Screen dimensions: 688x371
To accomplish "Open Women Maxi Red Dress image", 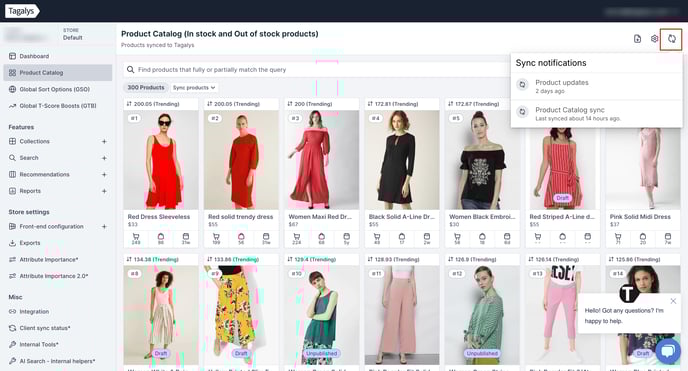I will (321, 160).
